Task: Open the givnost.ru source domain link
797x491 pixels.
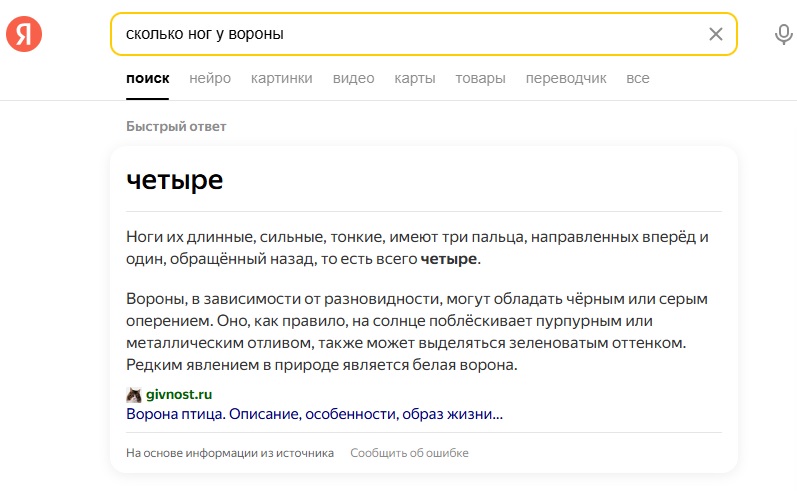Action: 179,394
